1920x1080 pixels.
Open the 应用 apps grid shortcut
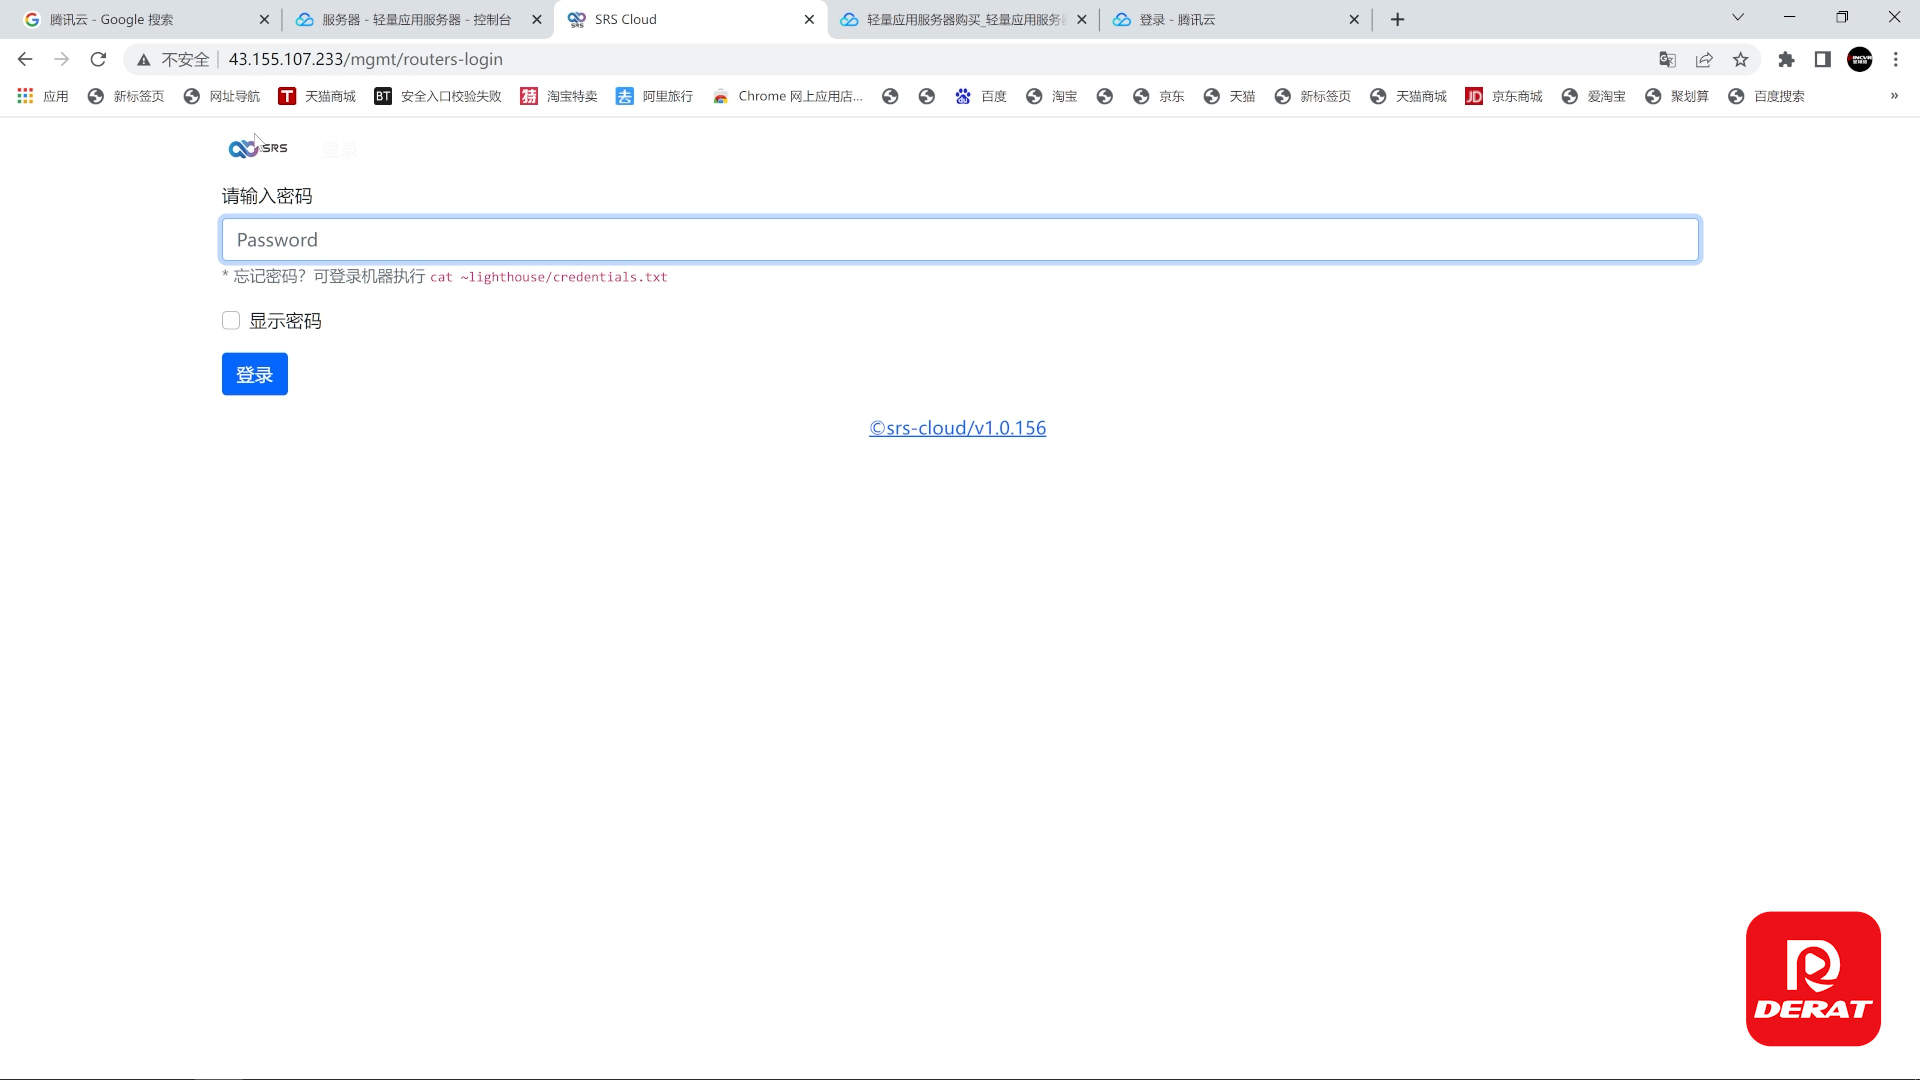[x=45, y=96]
